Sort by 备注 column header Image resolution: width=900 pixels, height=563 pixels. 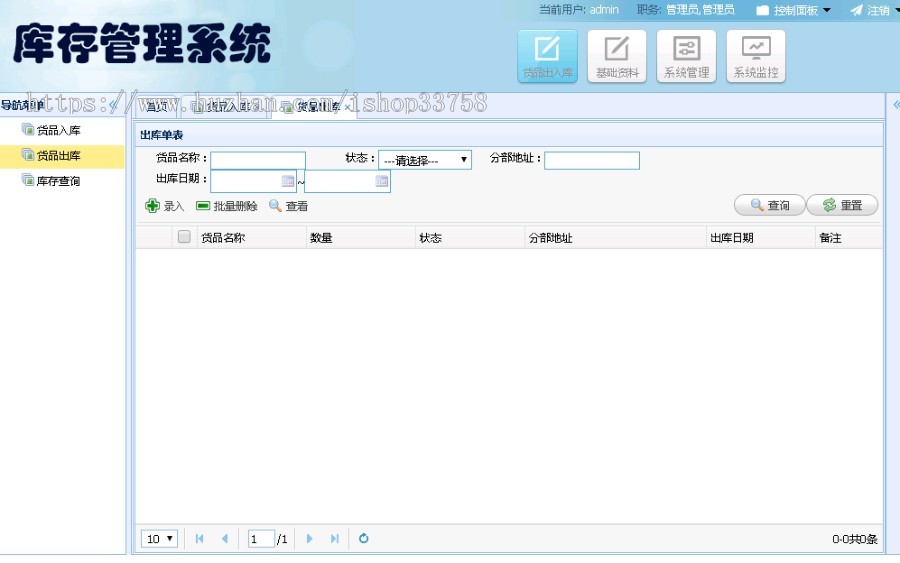849,238
